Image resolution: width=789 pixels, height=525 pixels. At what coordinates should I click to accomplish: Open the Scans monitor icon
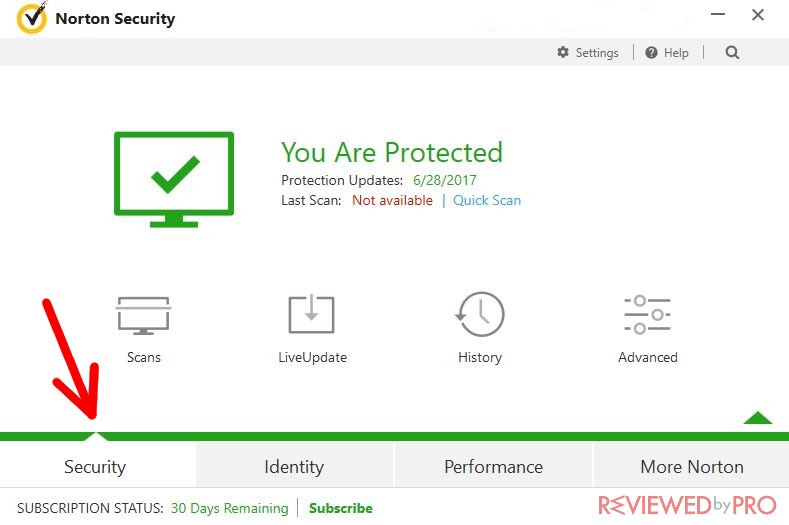[x=143, y=316]
